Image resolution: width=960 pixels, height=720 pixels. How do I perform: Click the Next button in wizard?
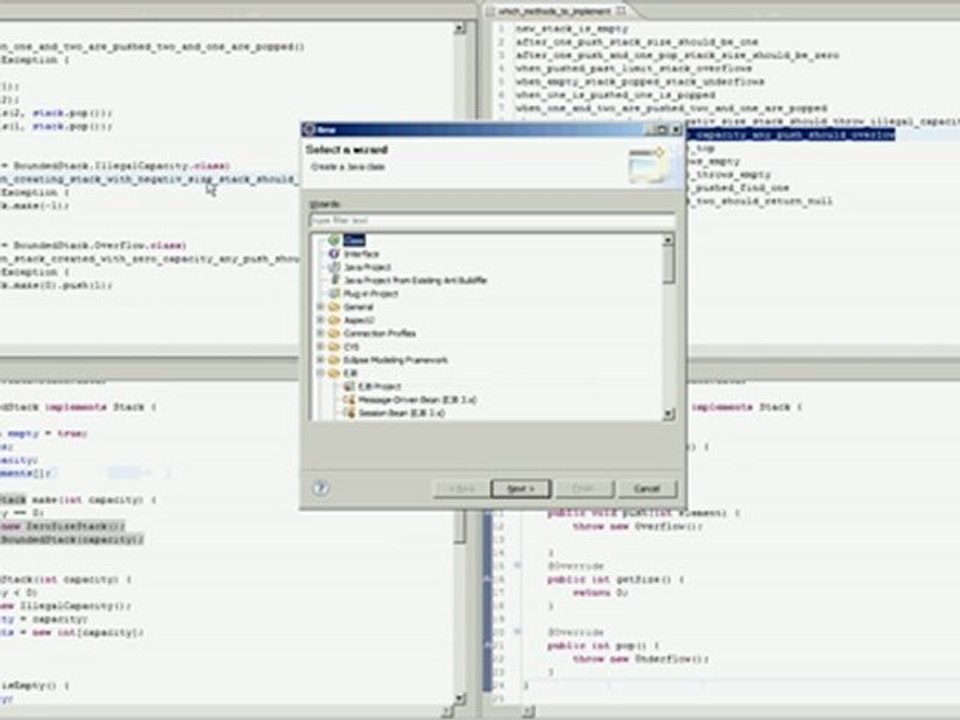[521, 489]
